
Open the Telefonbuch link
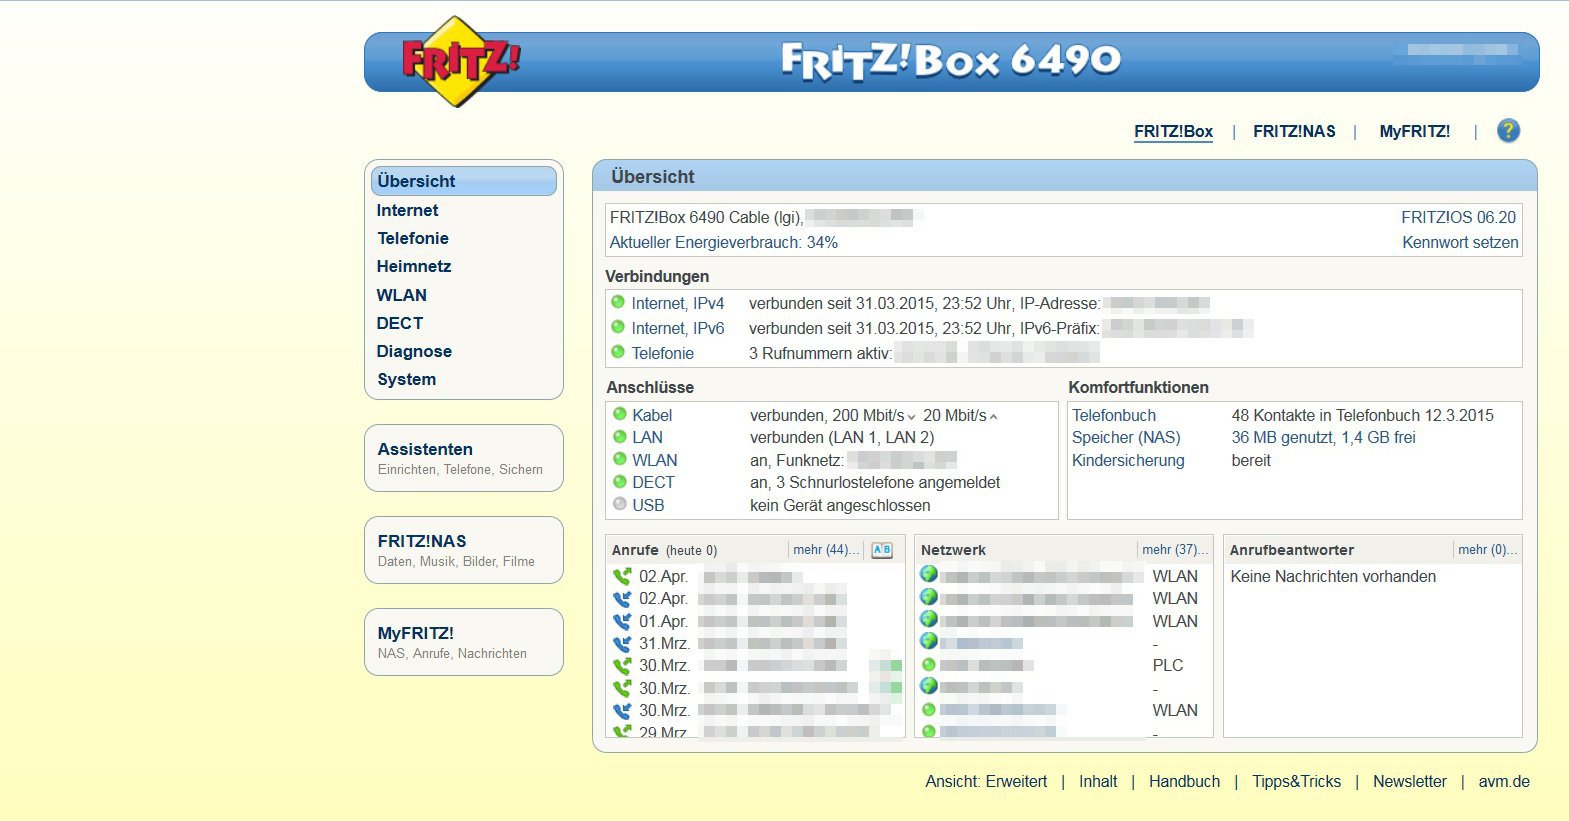pos(1114,415)
